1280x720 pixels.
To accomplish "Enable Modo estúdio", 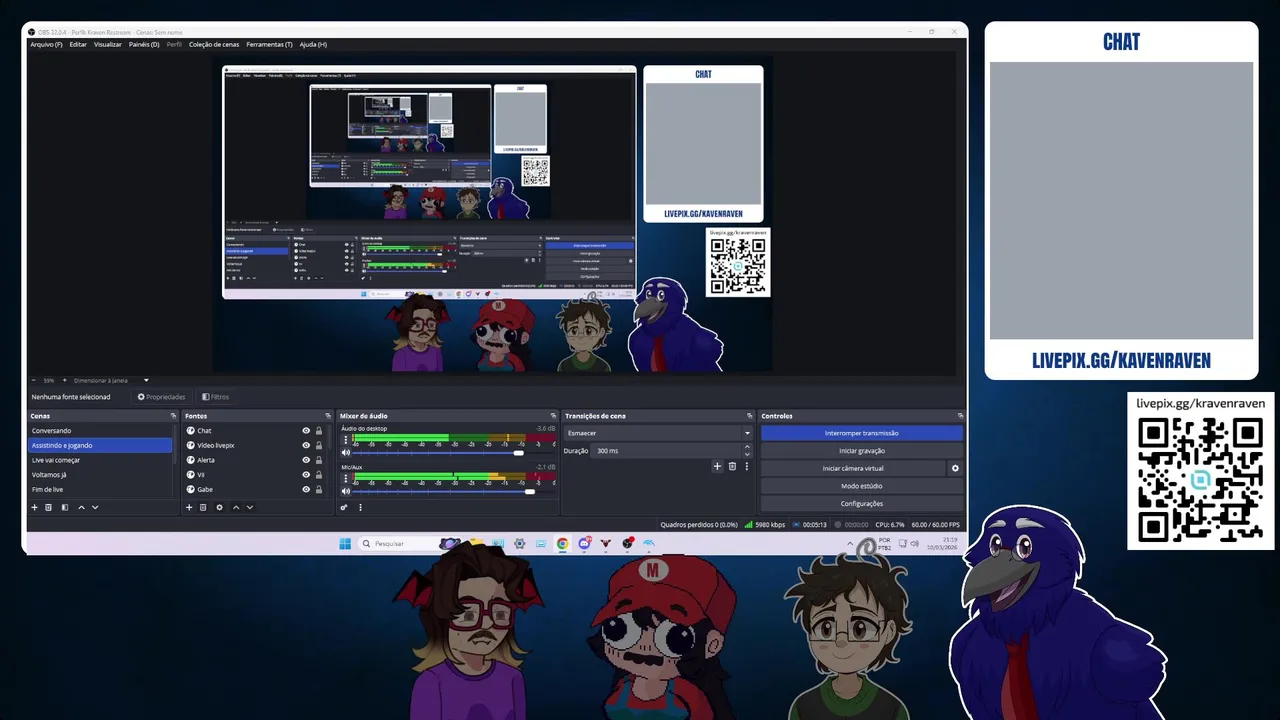I will [x=862, y=486].
